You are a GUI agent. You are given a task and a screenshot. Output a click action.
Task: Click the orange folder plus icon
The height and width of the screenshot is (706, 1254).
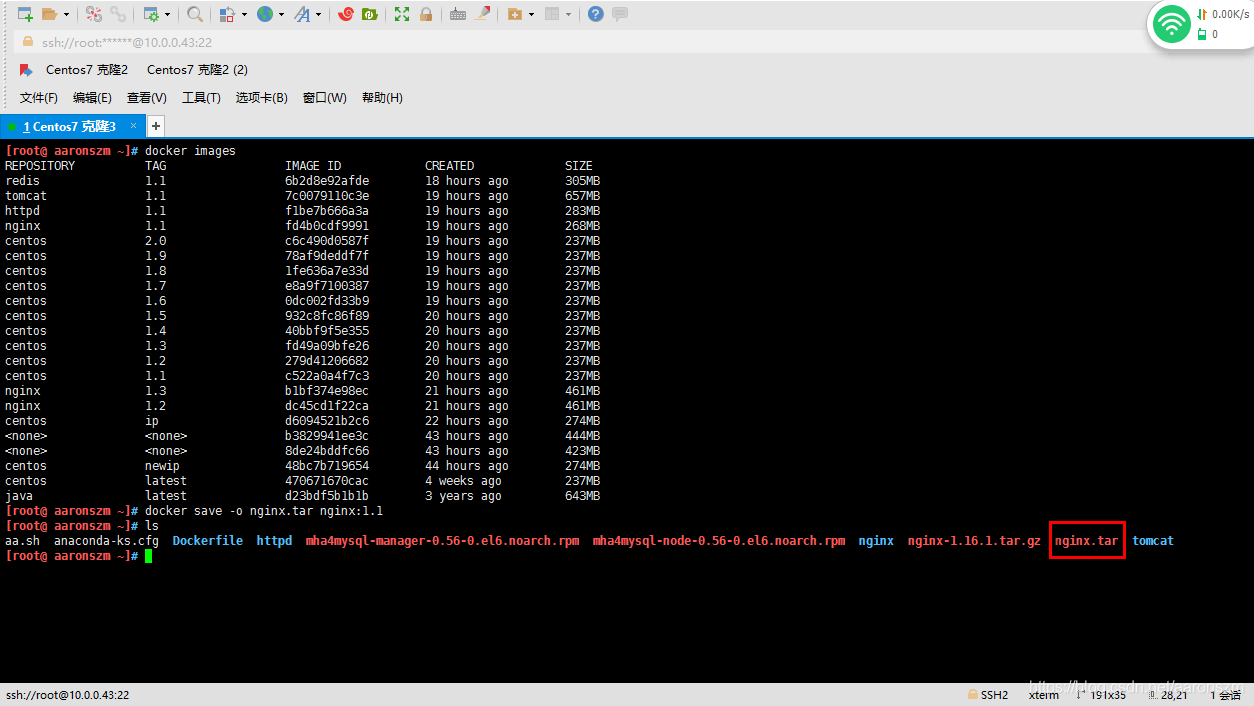tap(515, 14)
